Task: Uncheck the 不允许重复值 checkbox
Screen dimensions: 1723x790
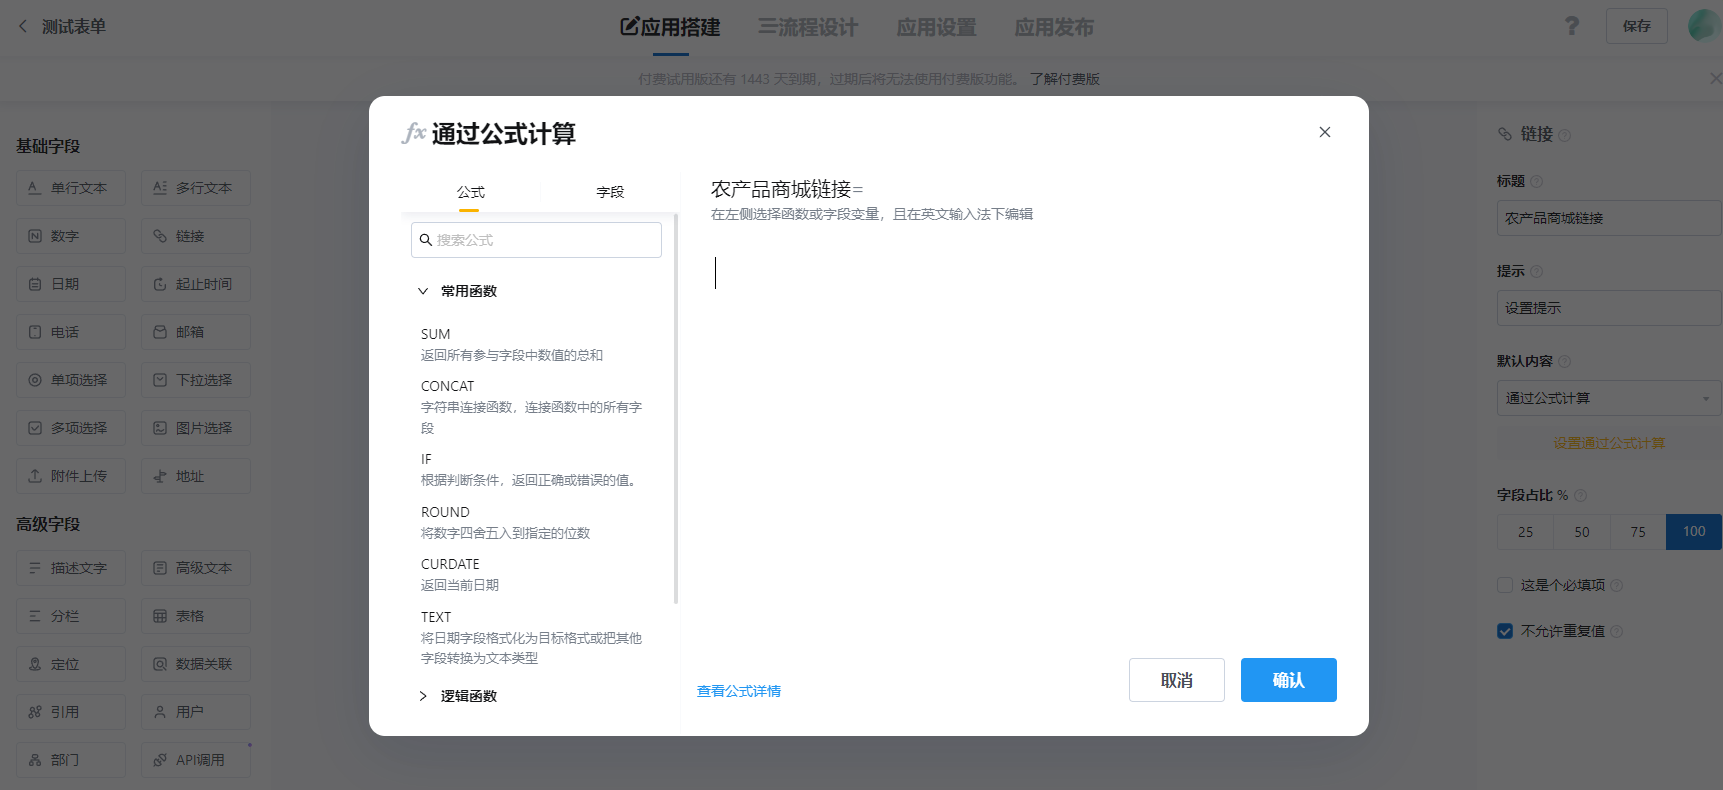Action: point(1505,631)
